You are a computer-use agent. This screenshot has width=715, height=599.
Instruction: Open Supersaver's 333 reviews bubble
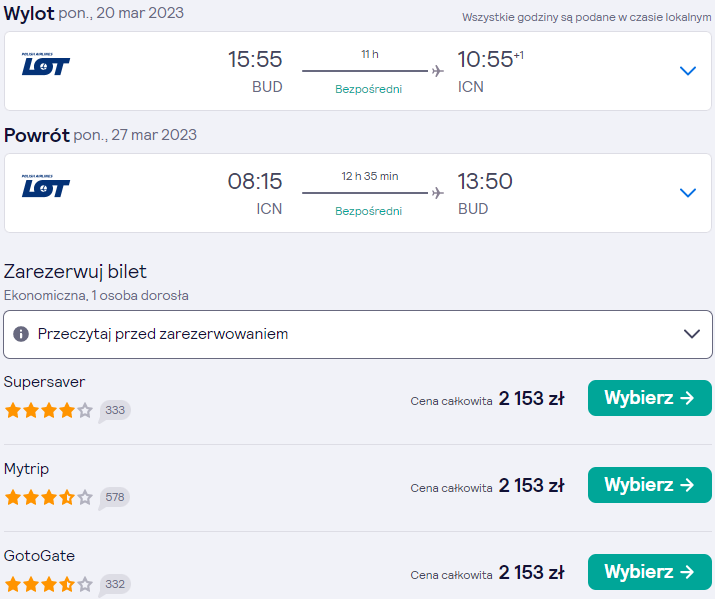pyautogui.click(x=114, y=411)
